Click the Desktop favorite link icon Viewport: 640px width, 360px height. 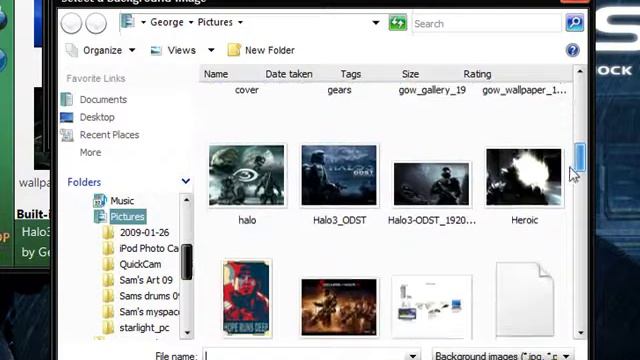click(67, 117)
